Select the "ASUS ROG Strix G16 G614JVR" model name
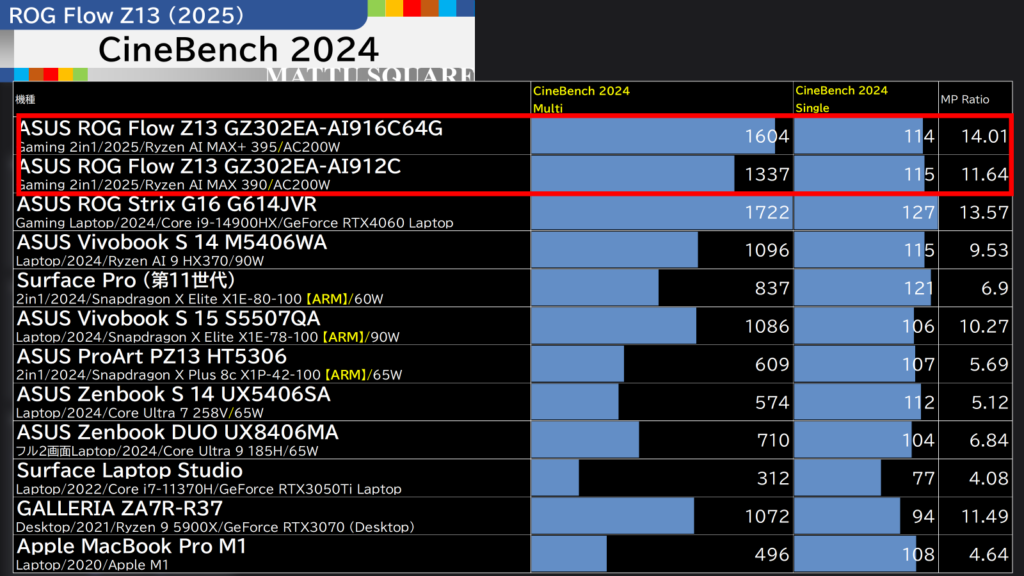Image resolution: width=1024 pixels, height=576 pixels. pyautogui.click(x=167, y=204)
